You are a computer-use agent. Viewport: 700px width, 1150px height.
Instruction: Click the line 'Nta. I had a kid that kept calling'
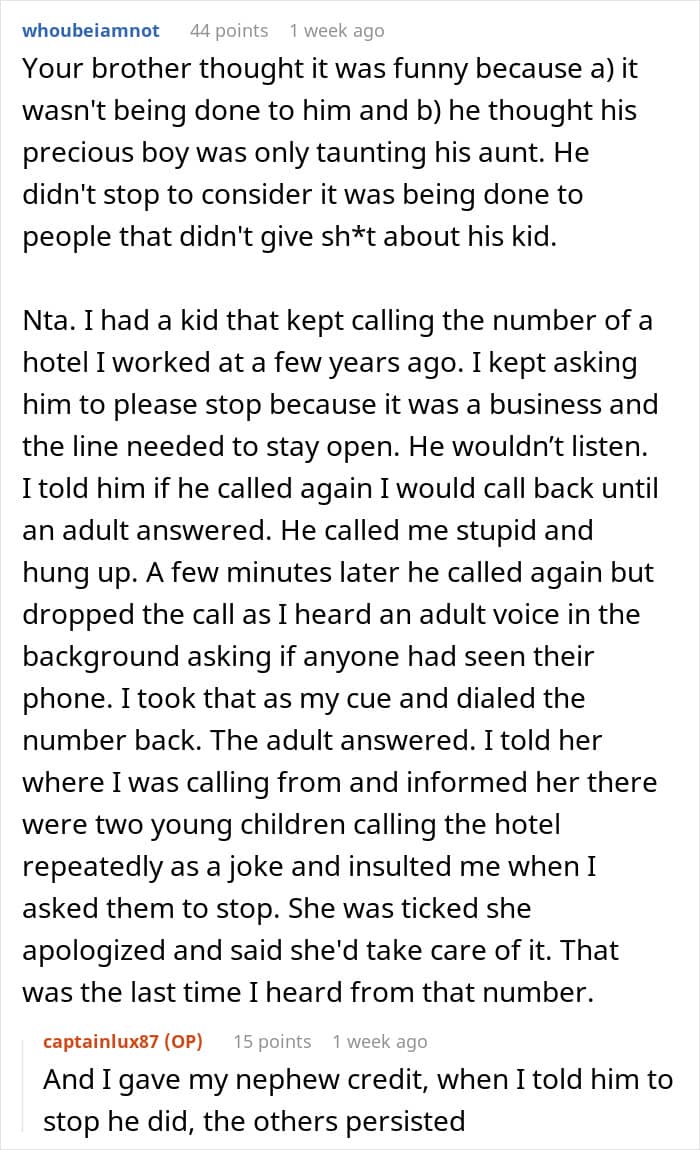pos(337,321)
